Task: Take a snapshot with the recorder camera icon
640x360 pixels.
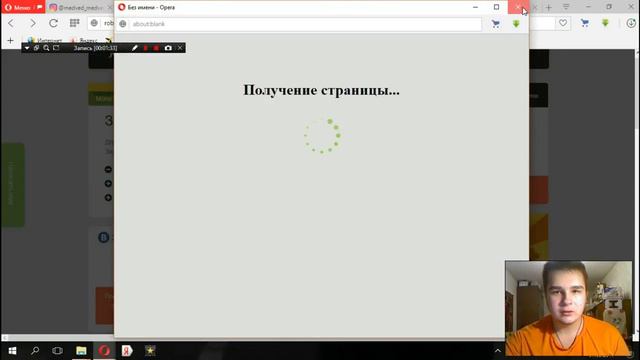Action: [168, 48]
